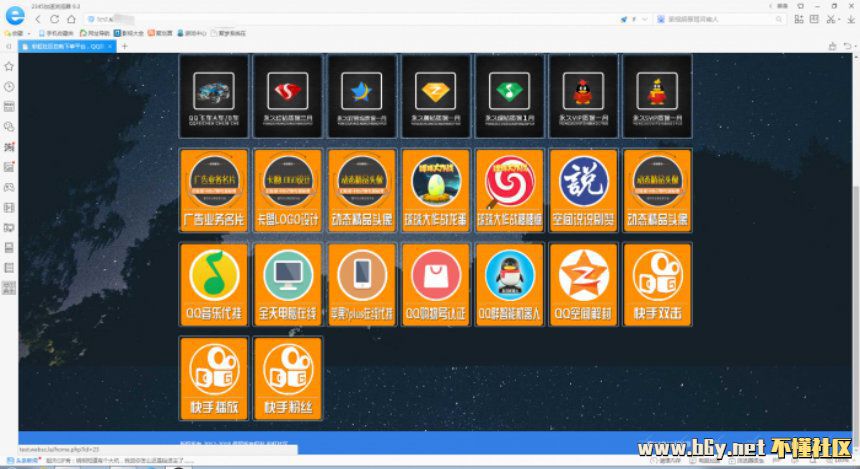The height and width of the screenshot is (469, 860).
Task: Open the 球球大作战 lollipop tile
Action: [510, 190]
